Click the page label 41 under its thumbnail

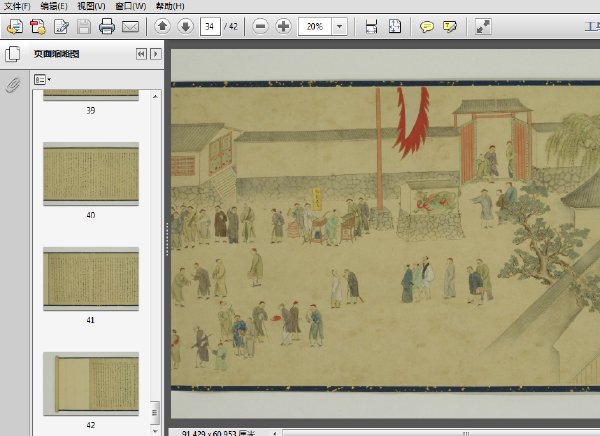91,320
